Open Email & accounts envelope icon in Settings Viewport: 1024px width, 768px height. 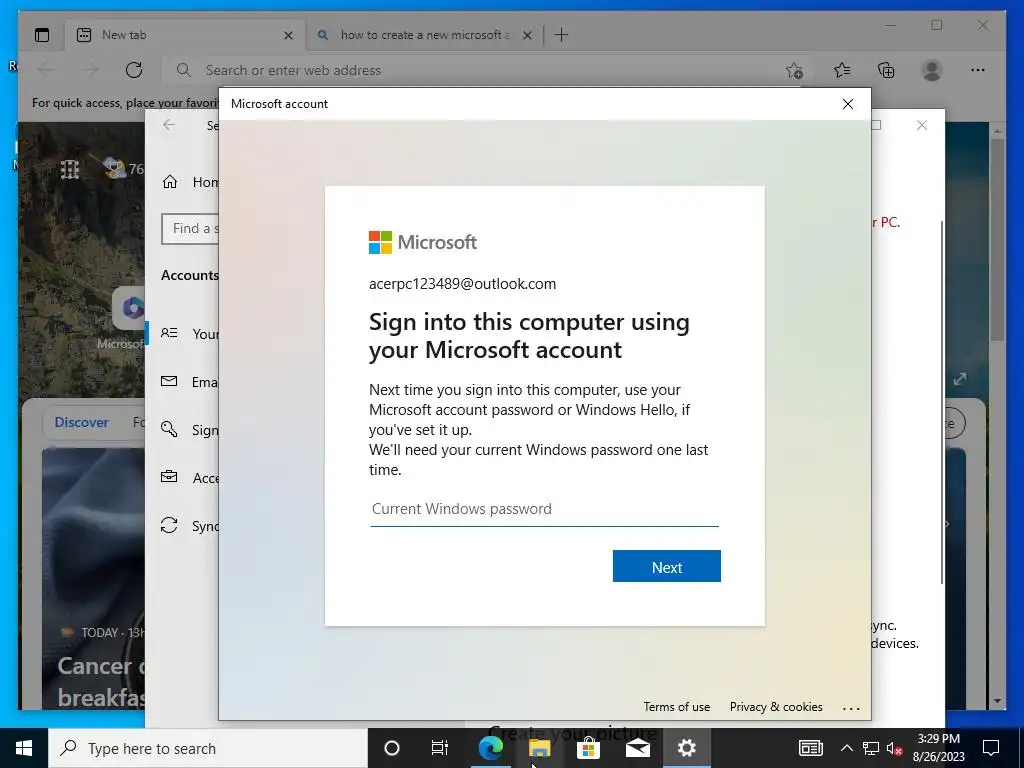(169, 381)
